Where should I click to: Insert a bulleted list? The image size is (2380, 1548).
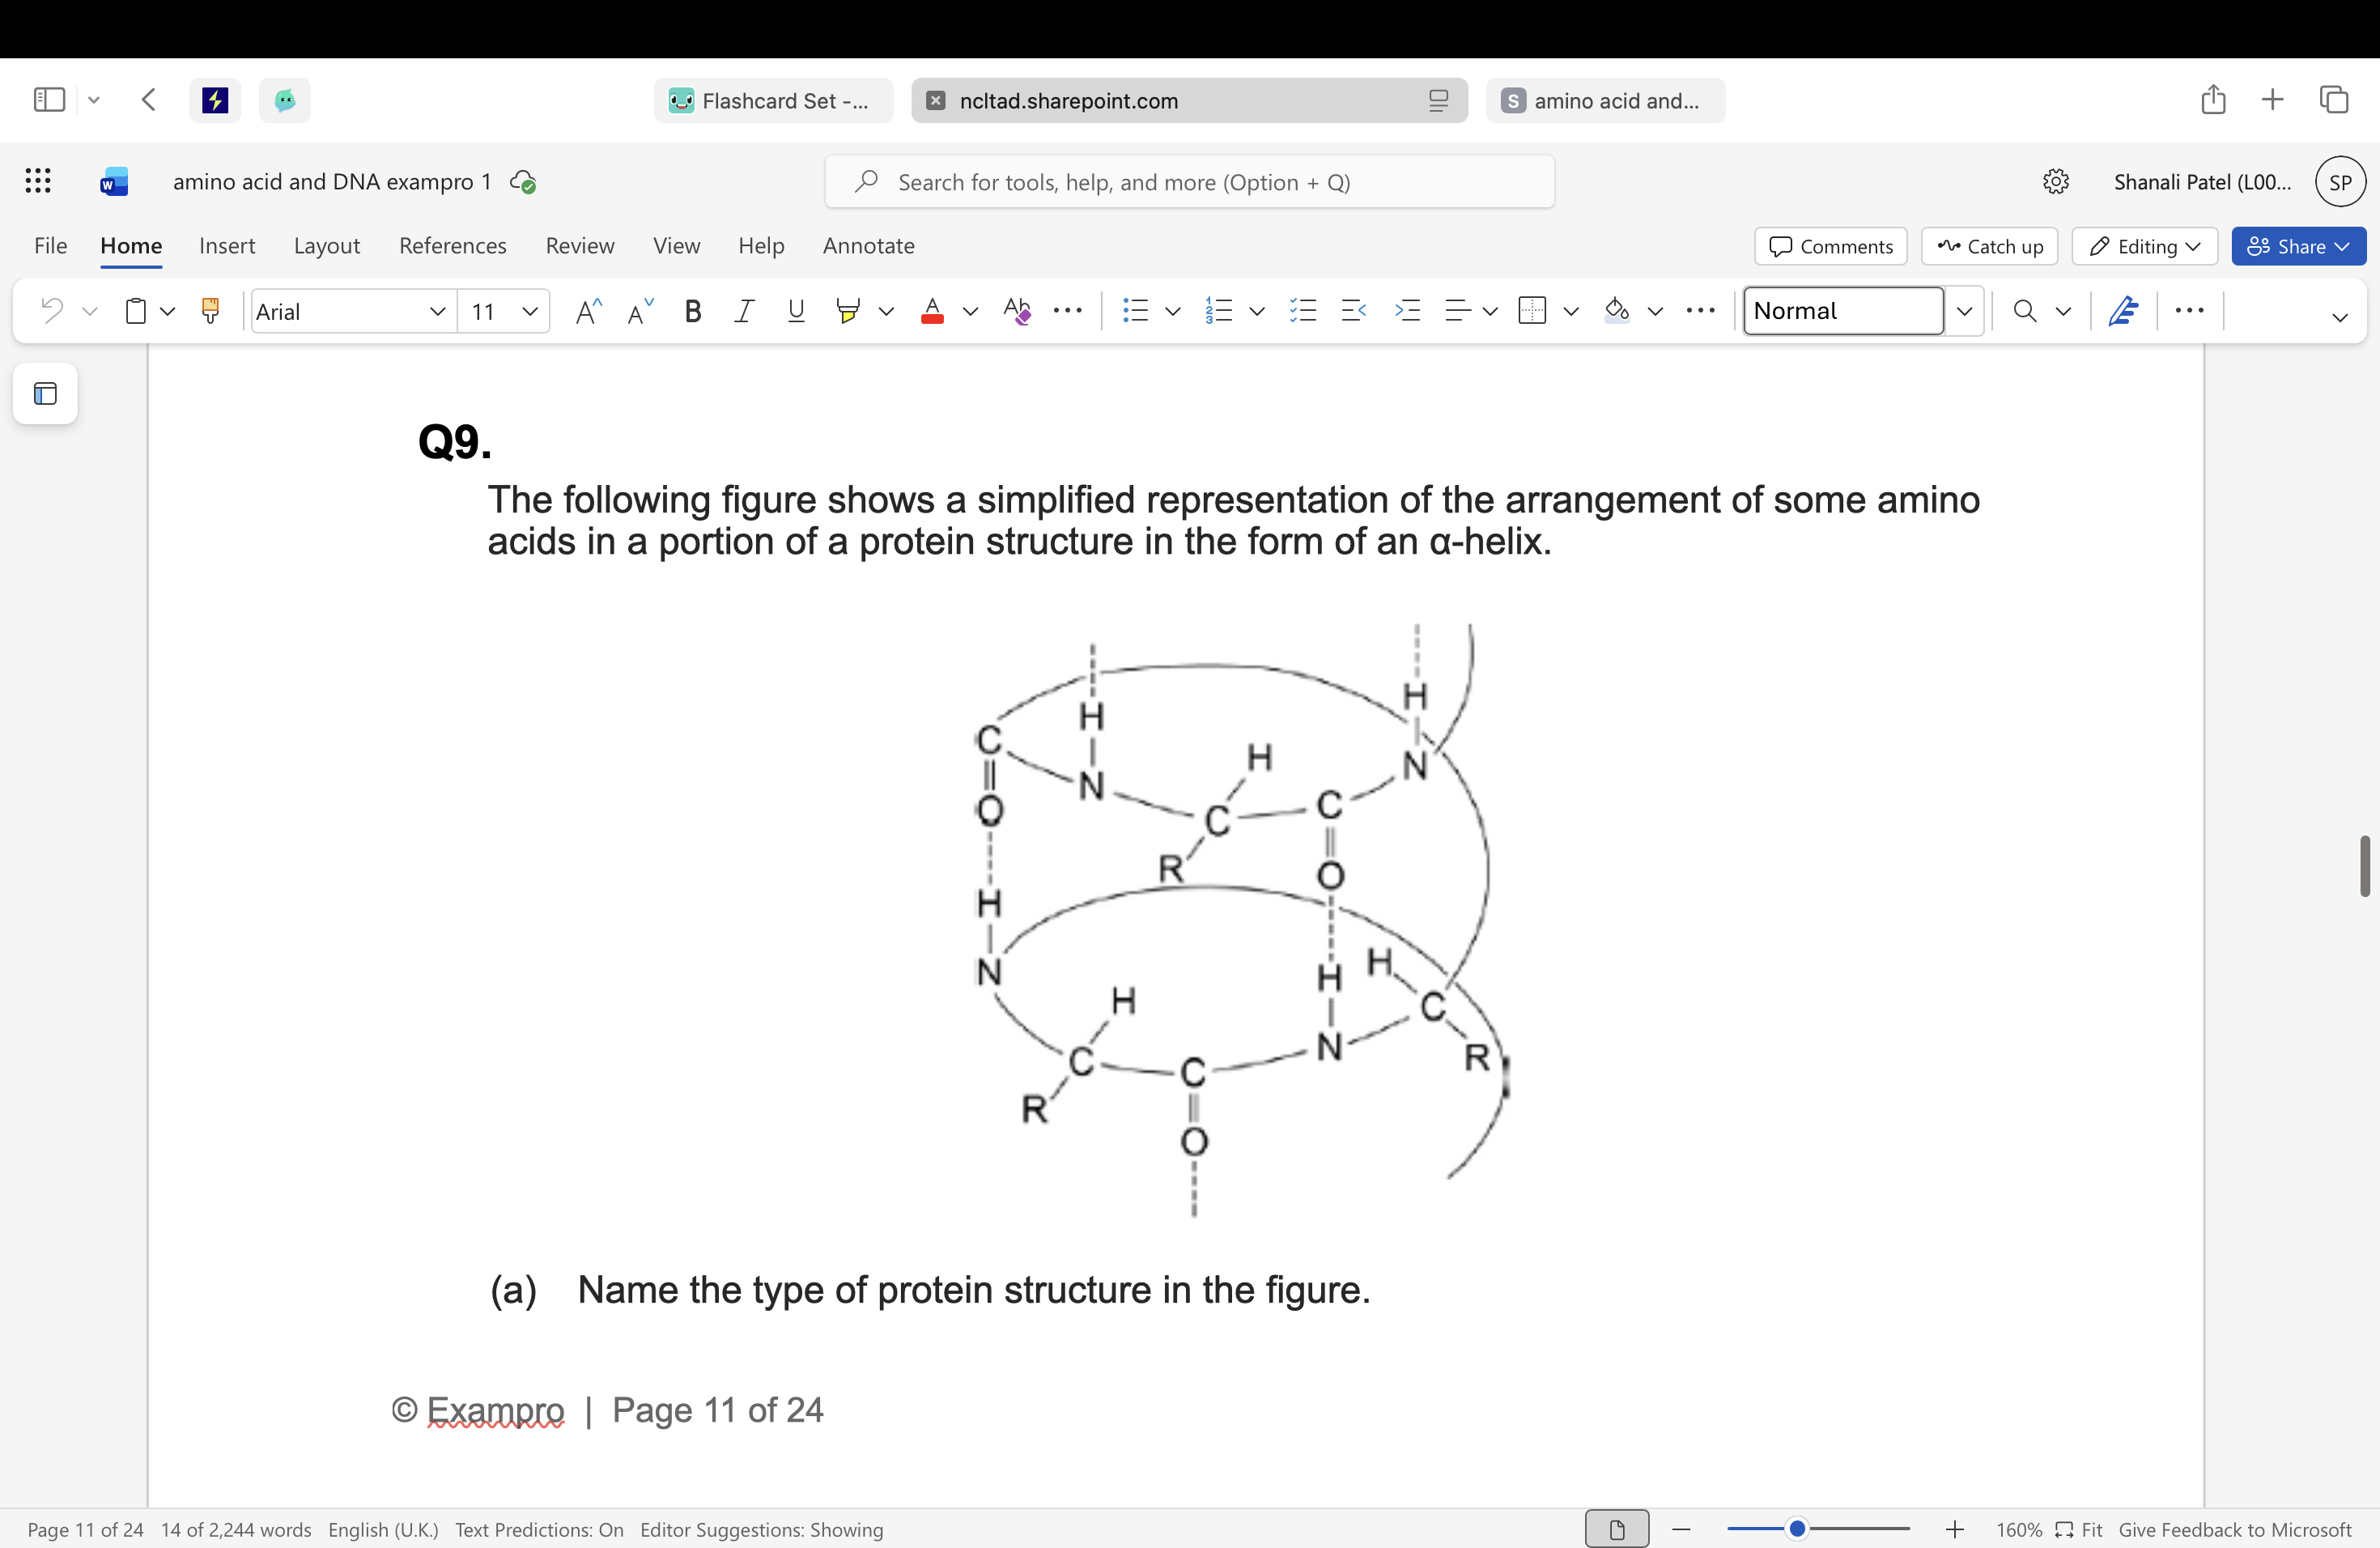[x=1135, y=311]
